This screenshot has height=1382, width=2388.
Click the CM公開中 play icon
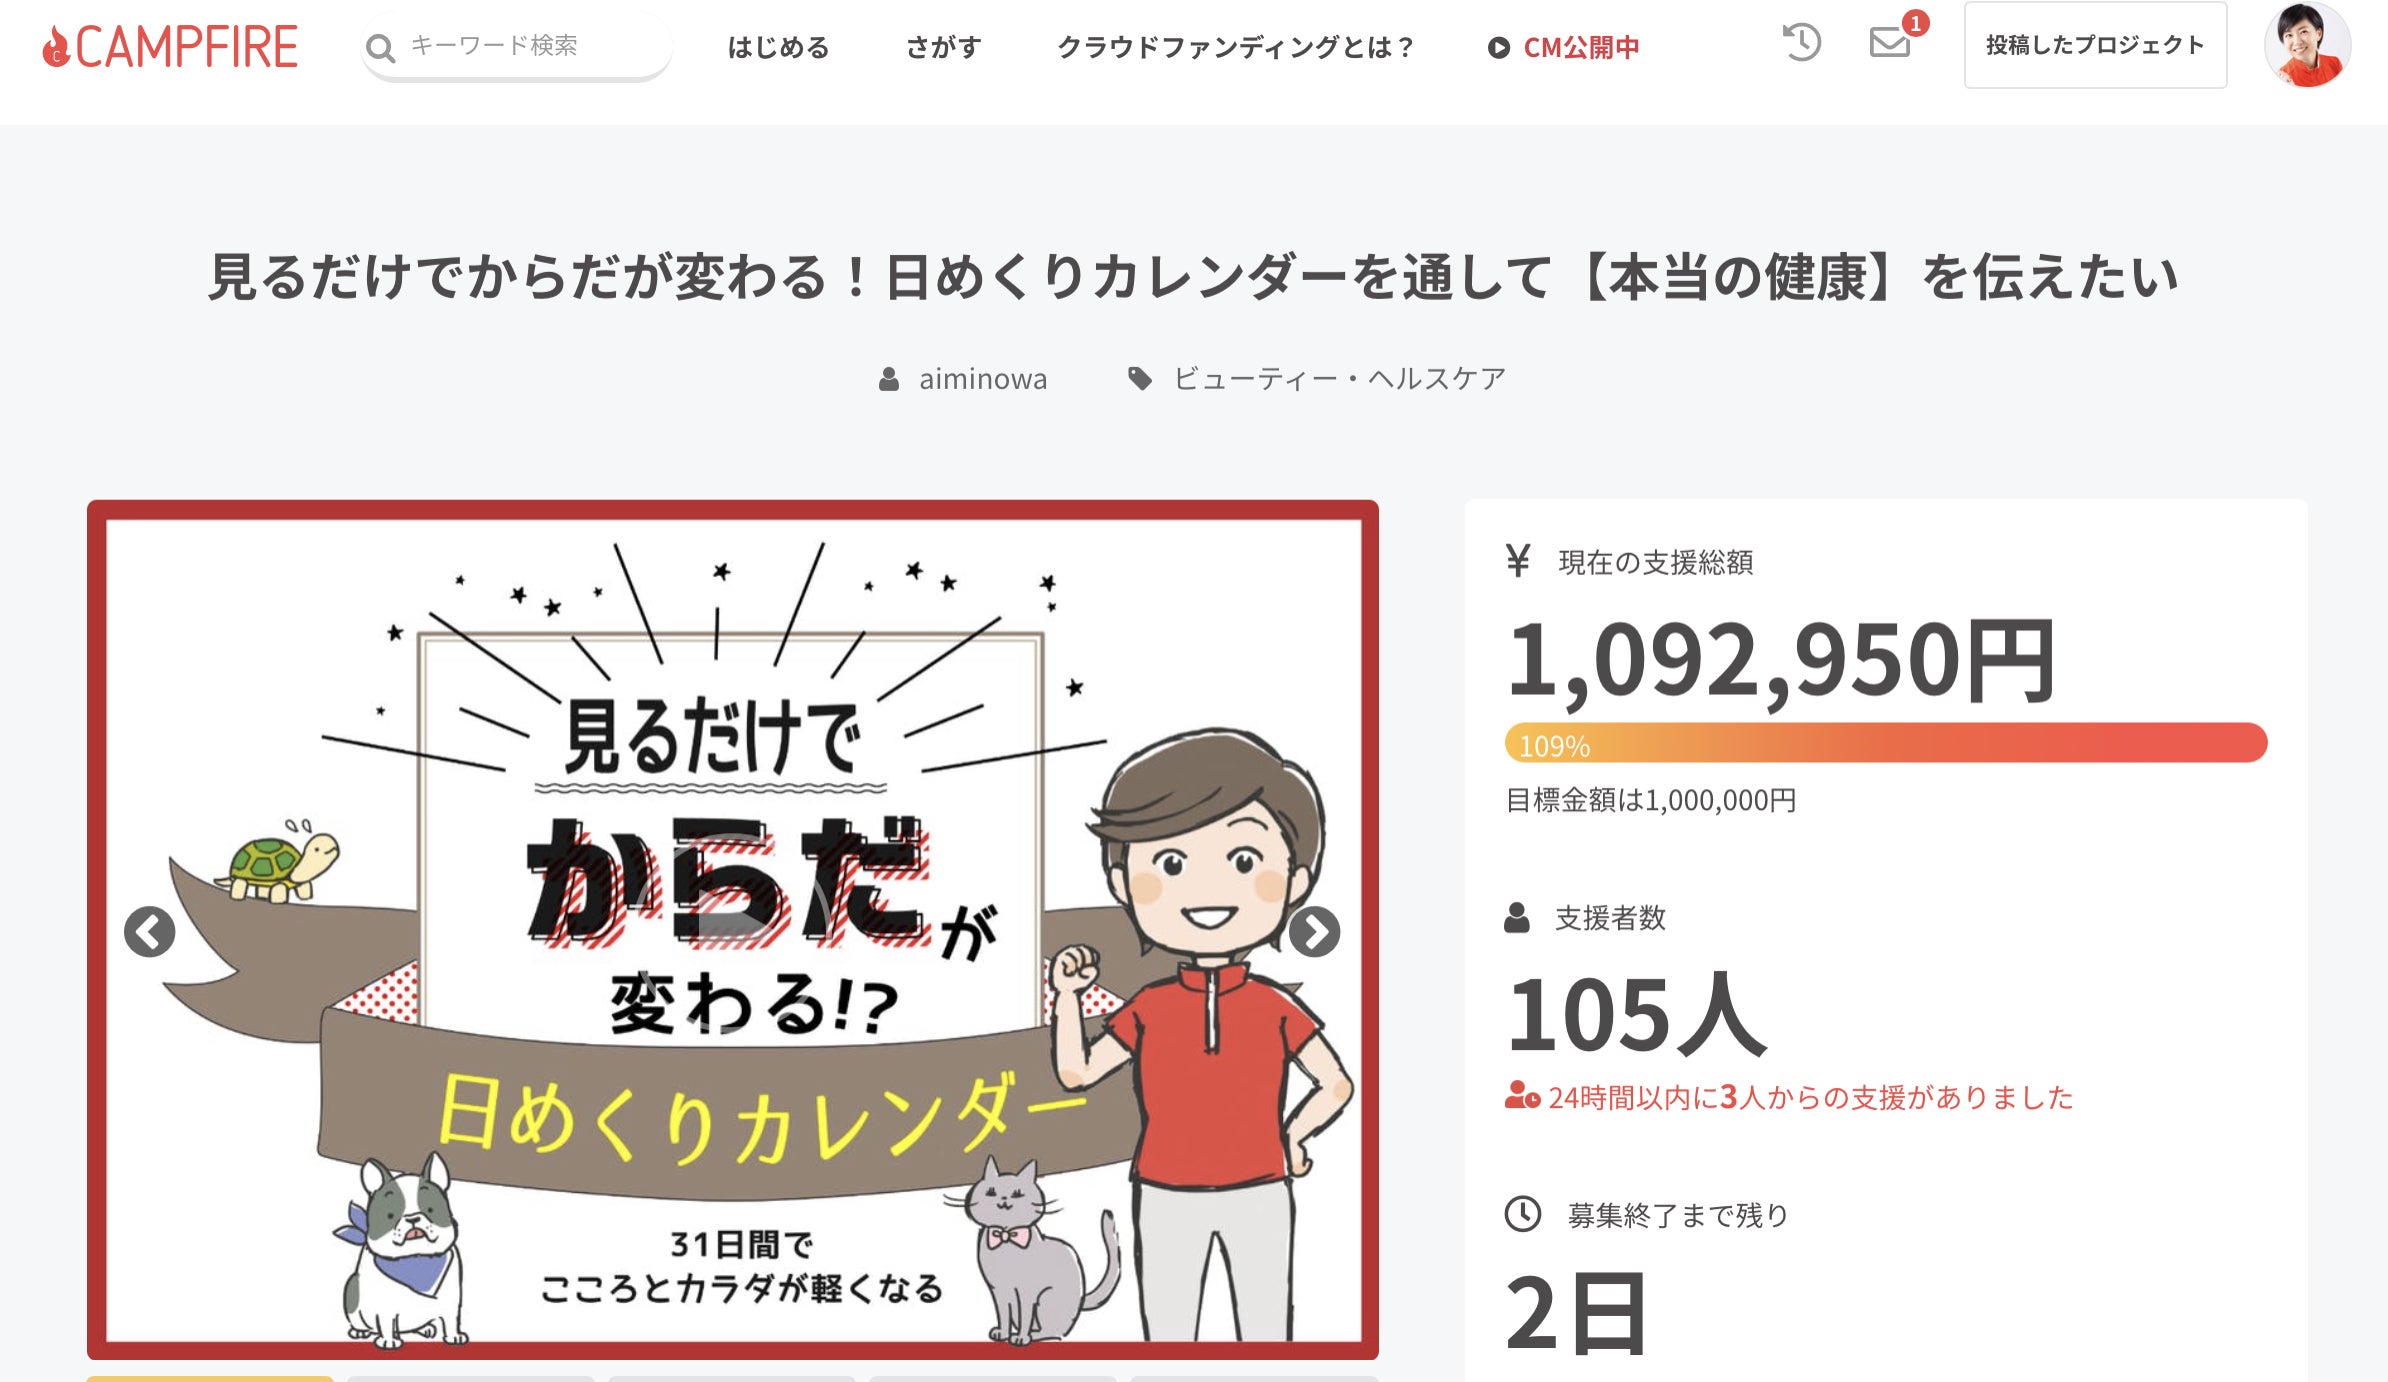tap(1498, 48)
